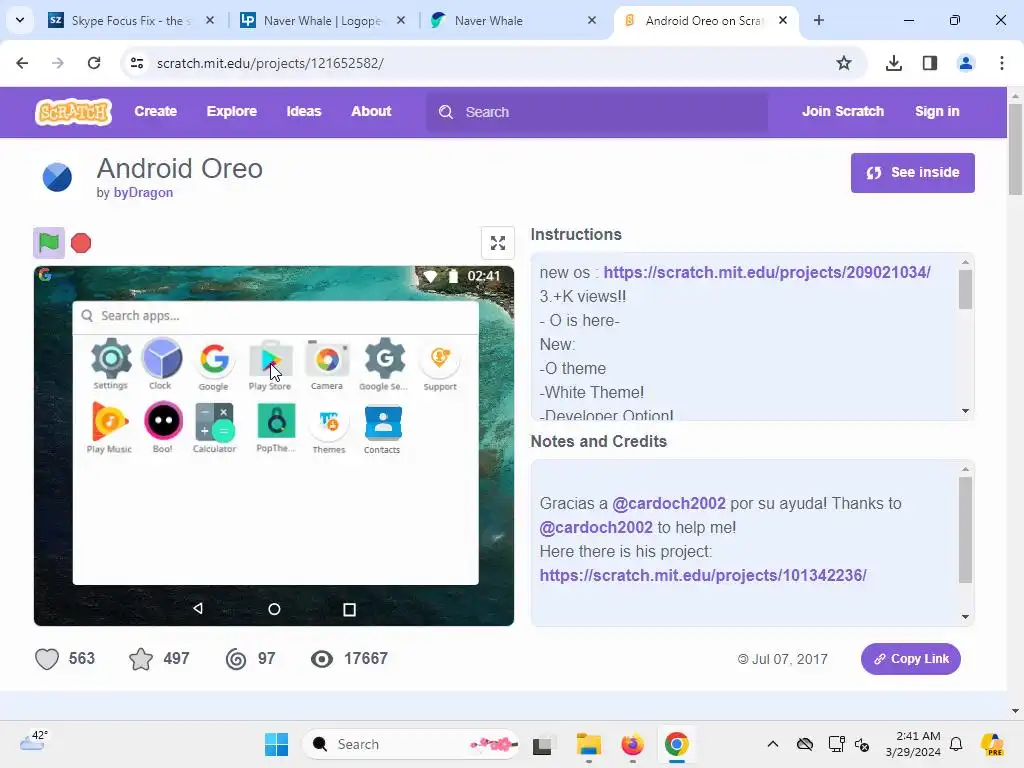
Task: Click the Scratch search field
Action: 597,112
